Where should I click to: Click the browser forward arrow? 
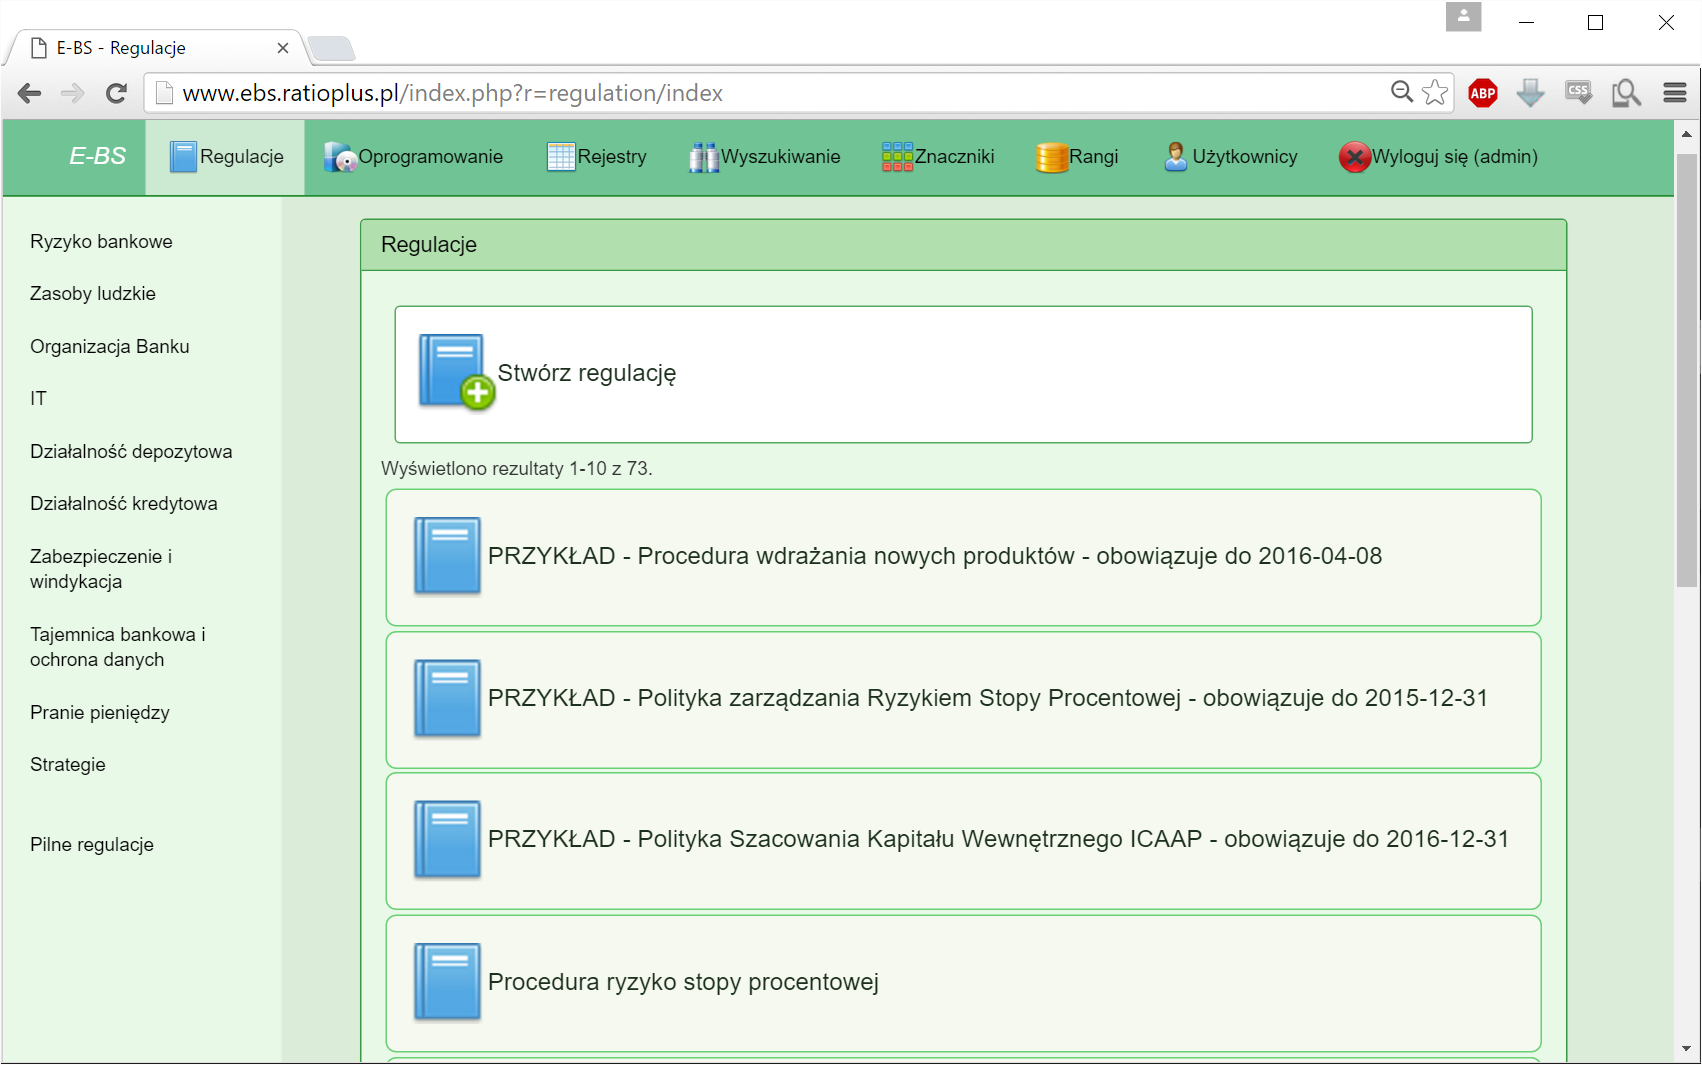(73, 93)
